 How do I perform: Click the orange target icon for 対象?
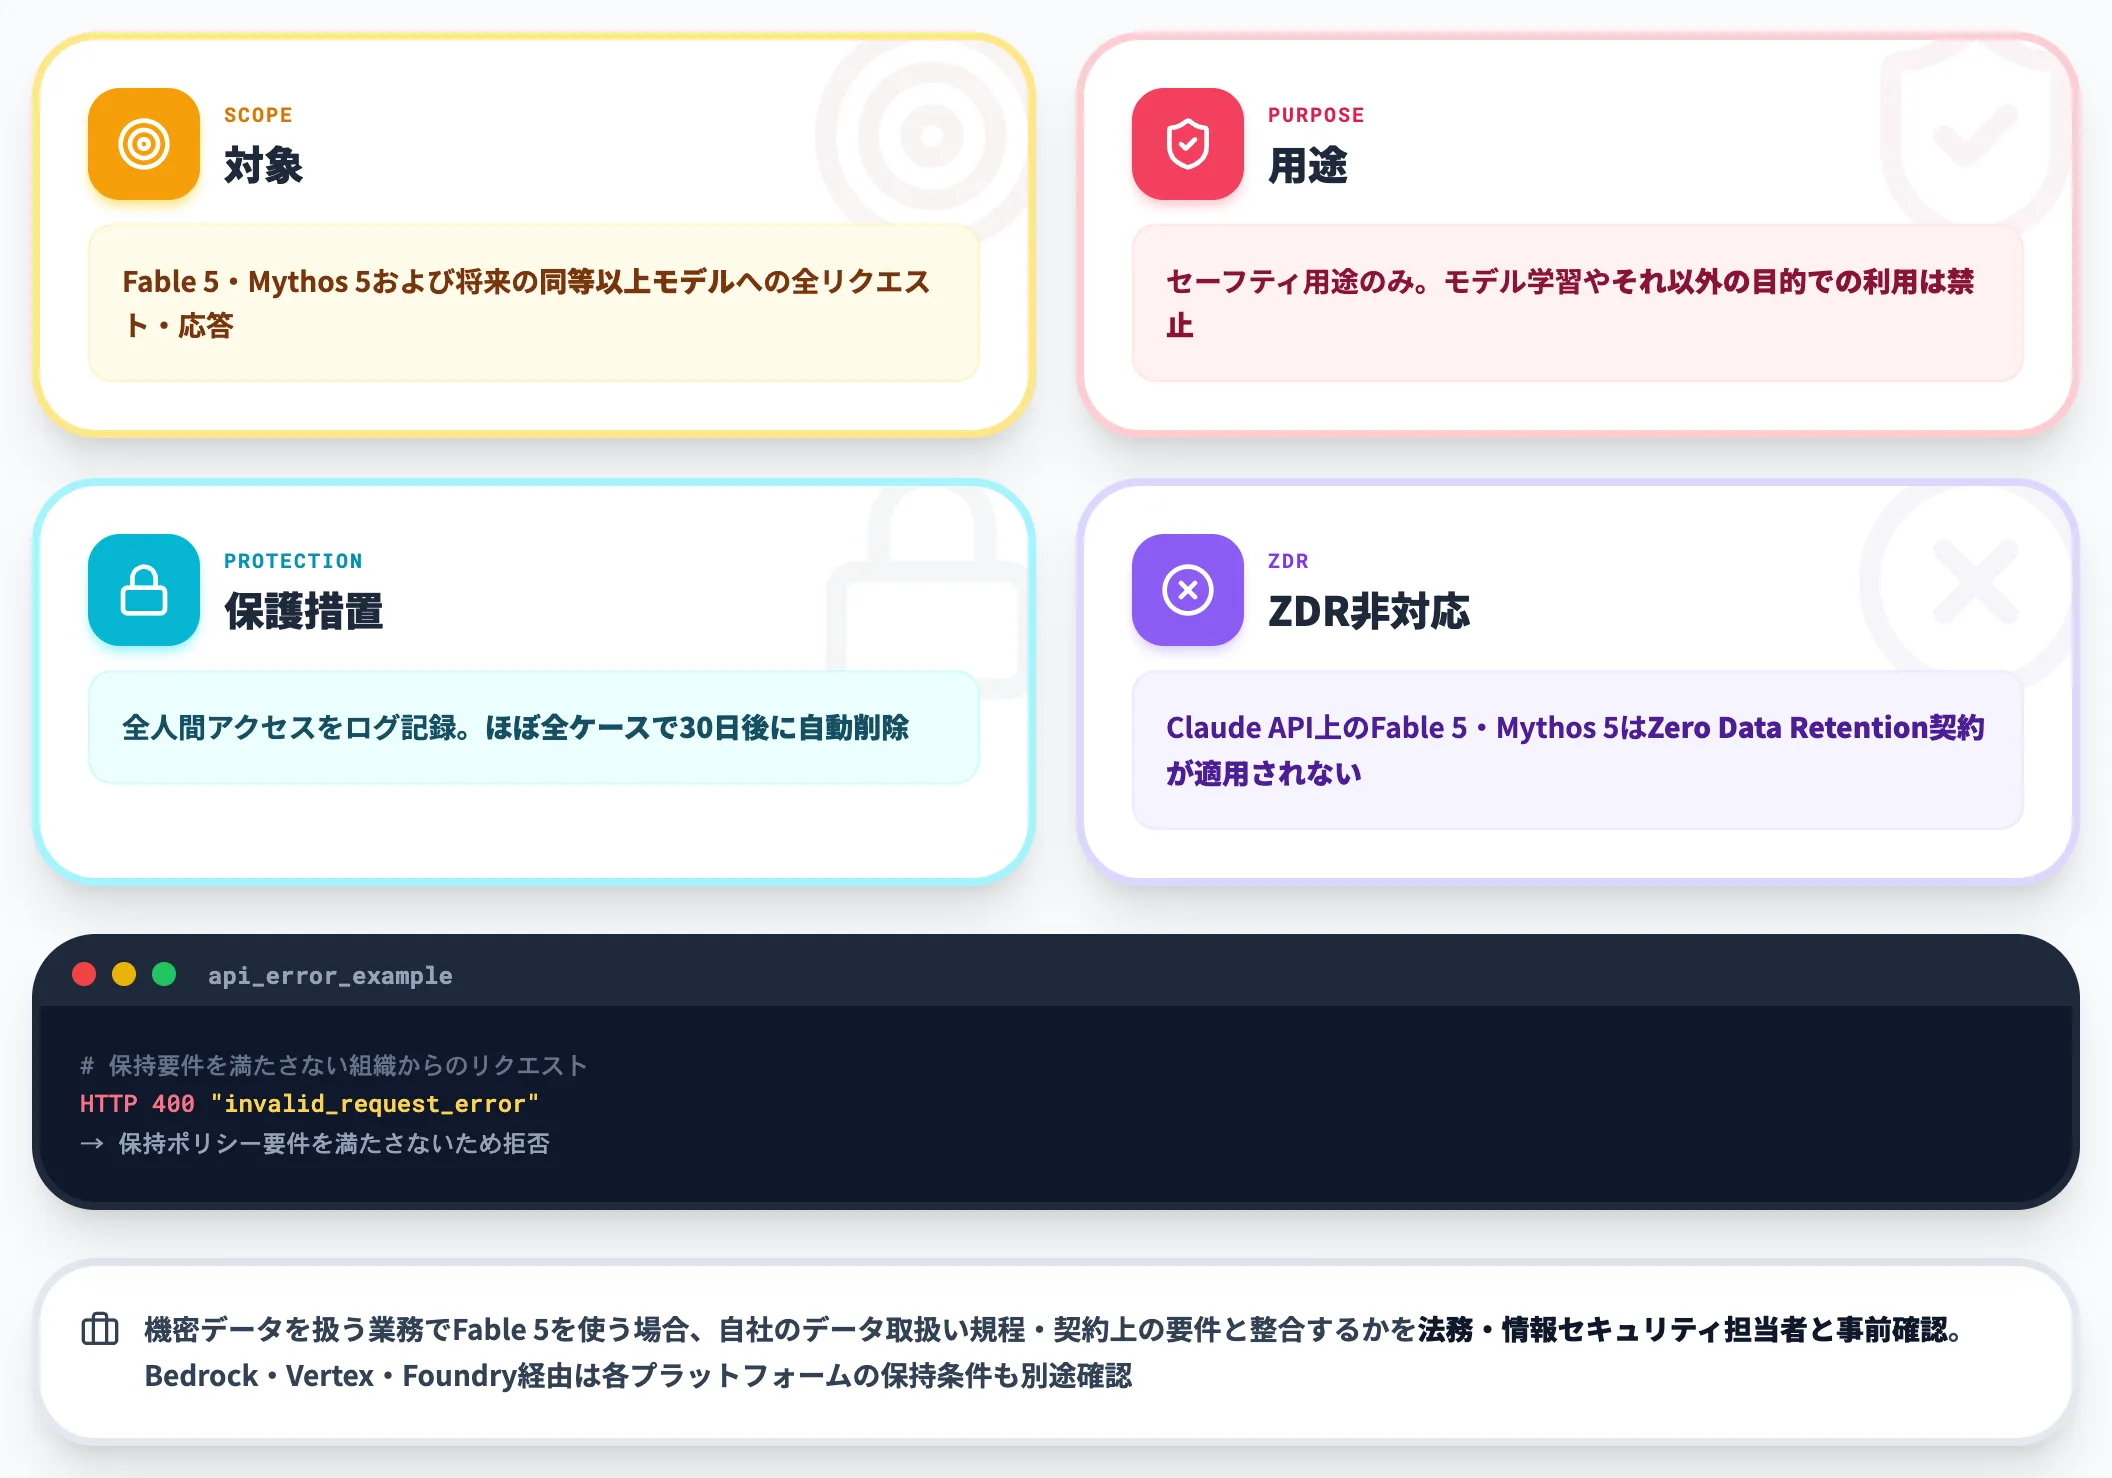(144, 144)
